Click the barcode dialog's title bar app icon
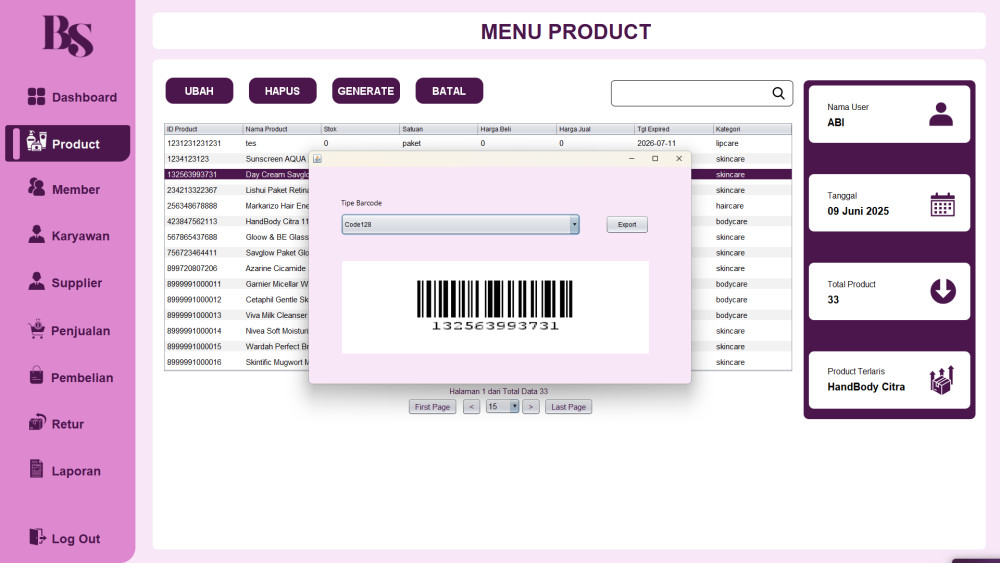Screen dimensions: 1000x563 coord(317,159)
